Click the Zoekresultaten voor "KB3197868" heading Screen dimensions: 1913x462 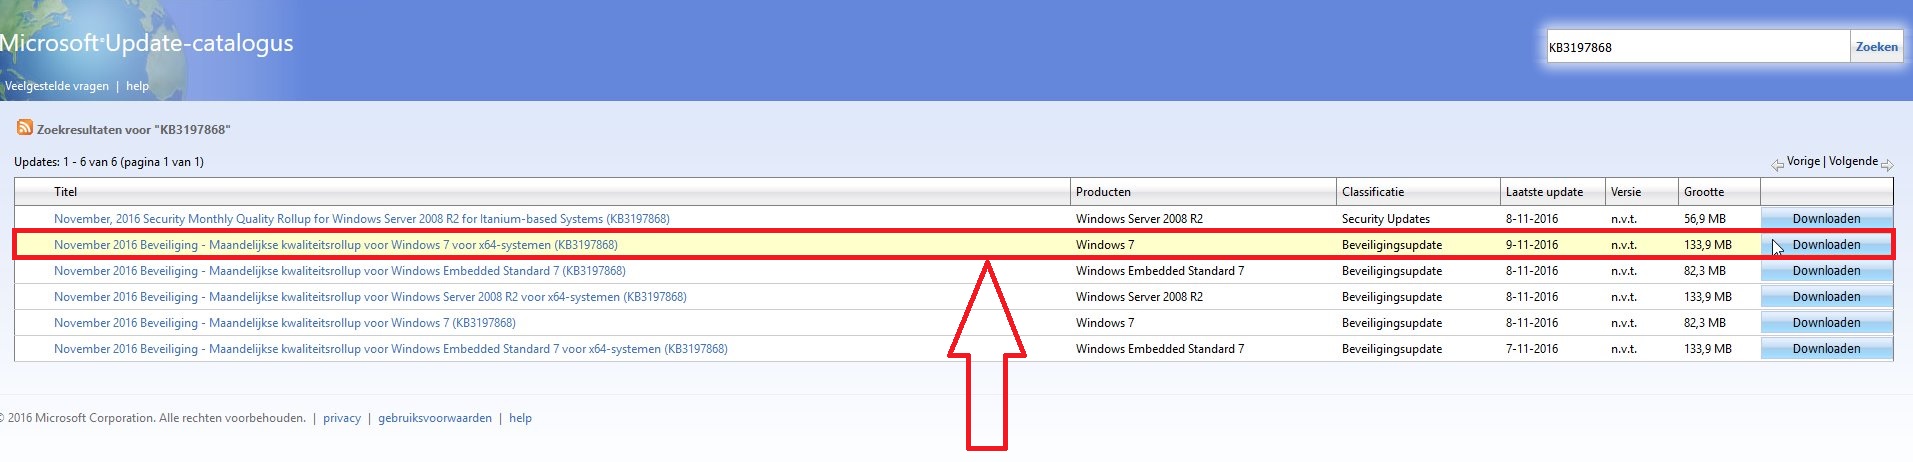[x=133, y=130]
